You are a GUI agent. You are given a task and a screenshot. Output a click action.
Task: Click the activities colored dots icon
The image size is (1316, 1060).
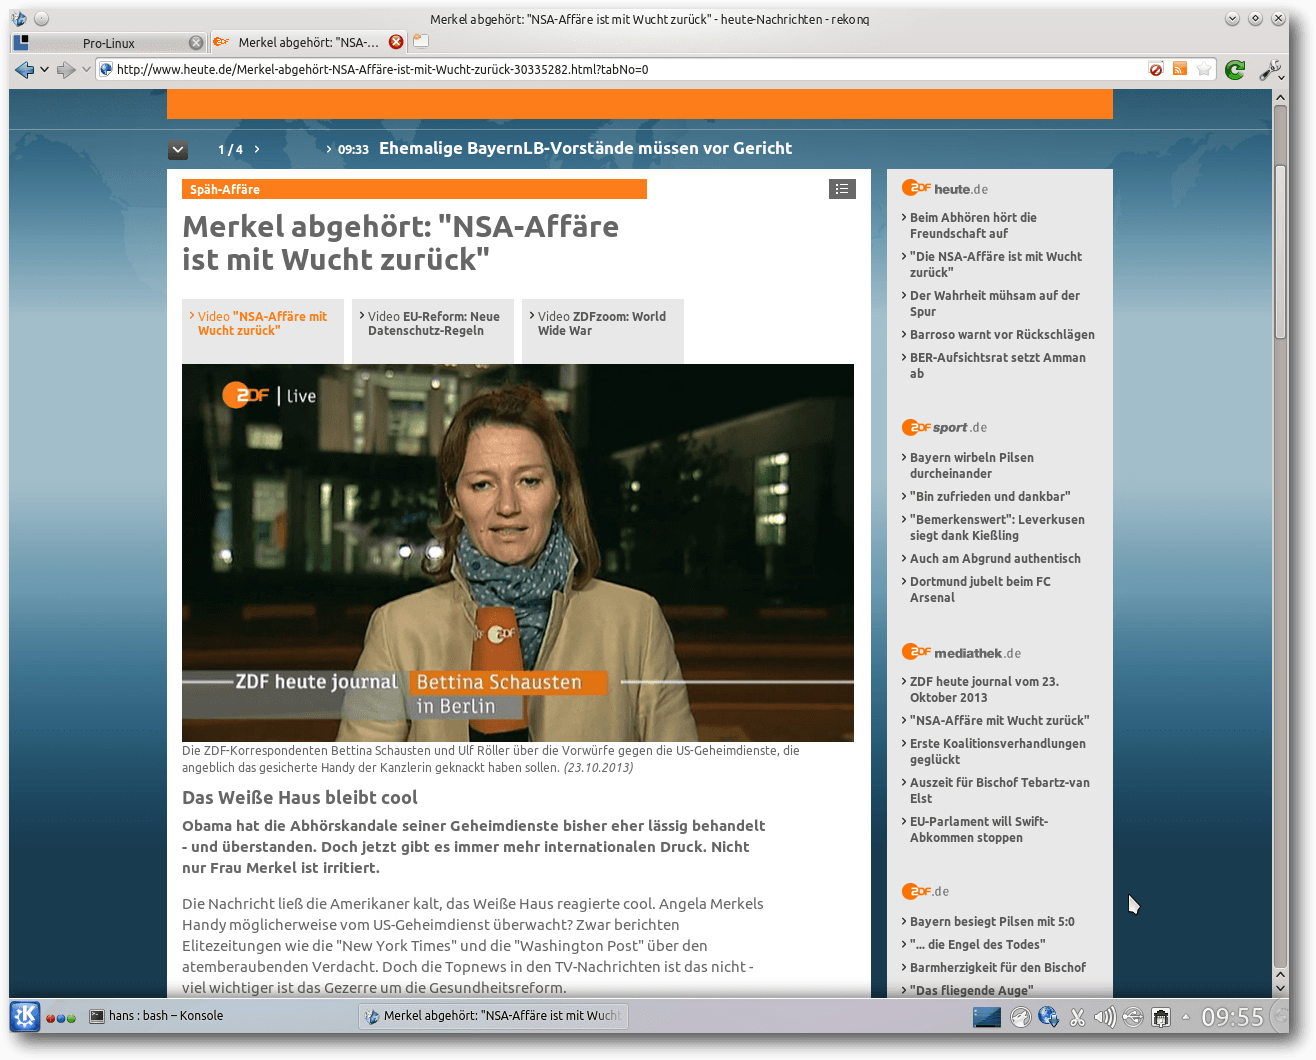click(61, 1018)
